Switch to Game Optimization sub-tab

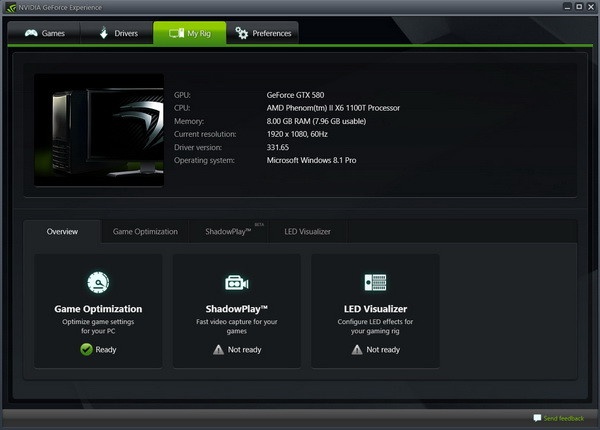click(x=145, y=231)
